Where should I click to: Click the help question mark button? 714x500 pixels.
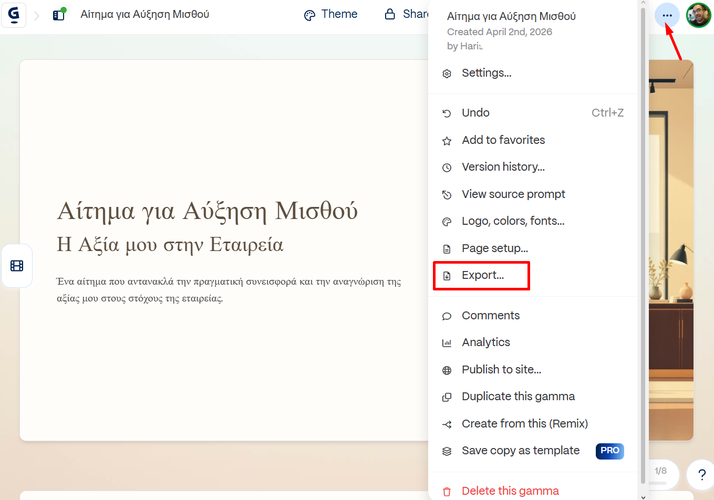[x=702, y=475]
